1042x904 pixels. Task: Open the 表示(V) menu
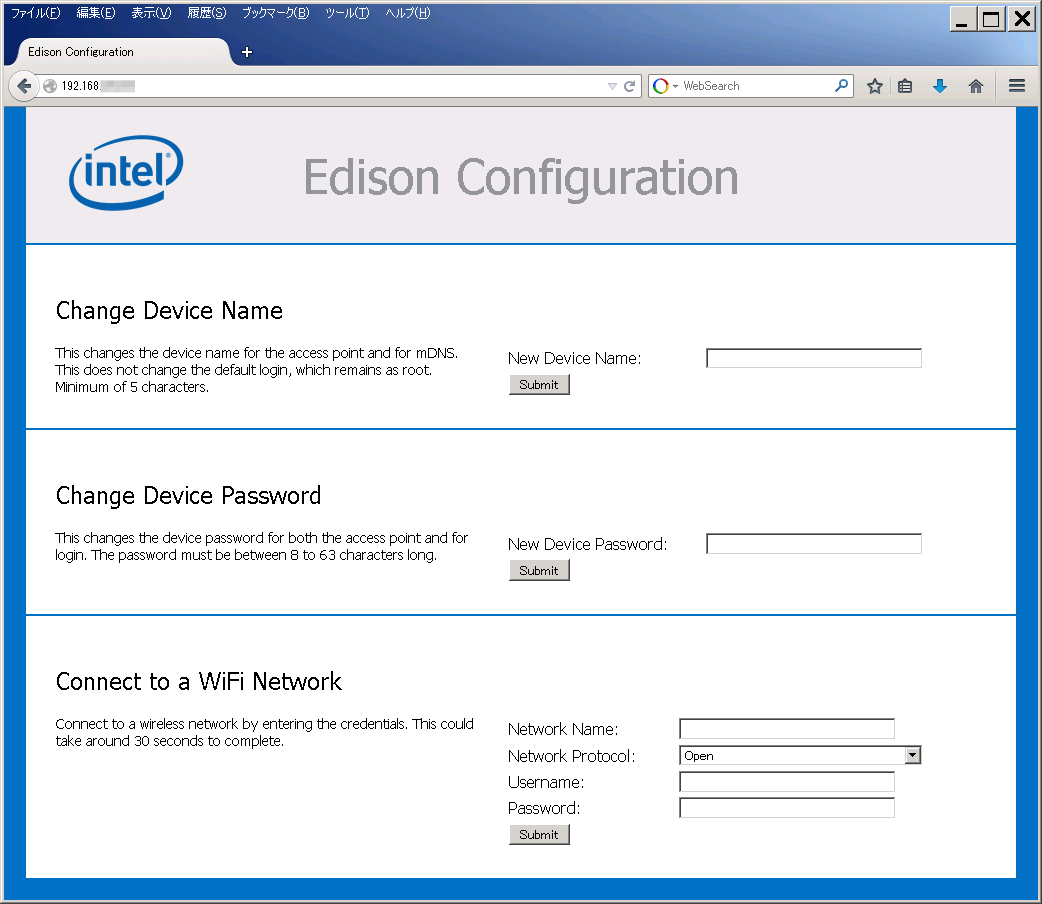coord(152,13)
